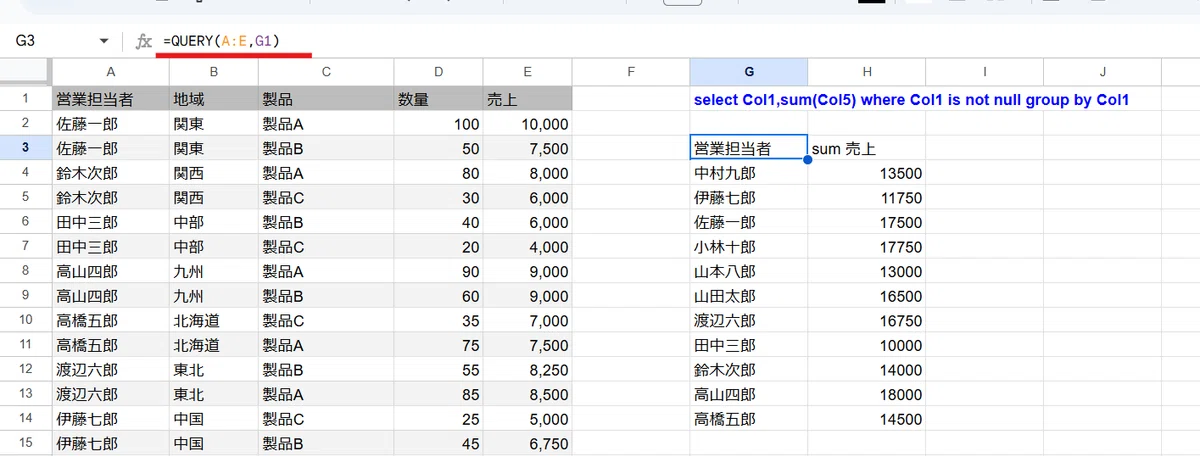Click cell E12 showing 8,250

(527, 369)
